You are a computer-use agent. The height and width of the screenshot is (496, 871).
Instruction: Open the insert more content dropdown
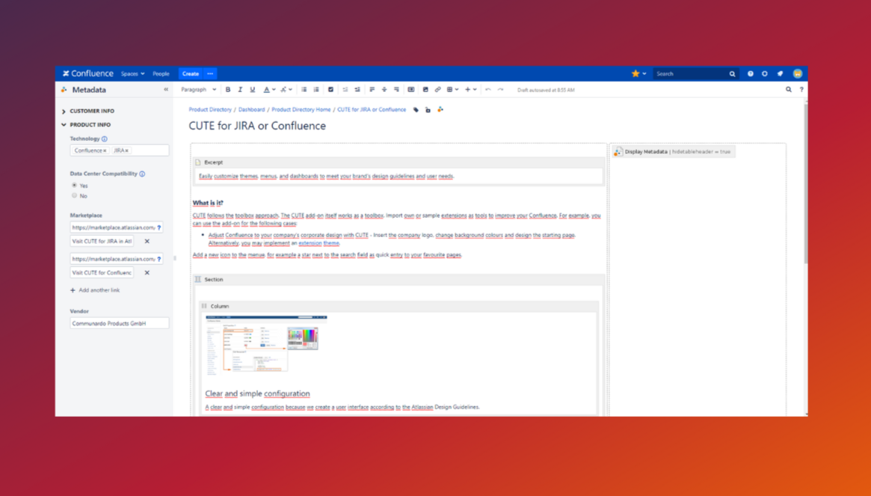click(470, 89)
